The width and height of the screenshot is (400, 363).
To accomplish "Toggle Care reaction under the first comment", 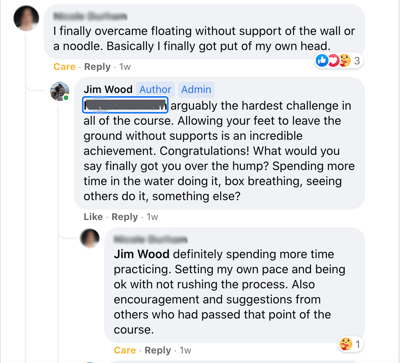I will tap(64, 67).
